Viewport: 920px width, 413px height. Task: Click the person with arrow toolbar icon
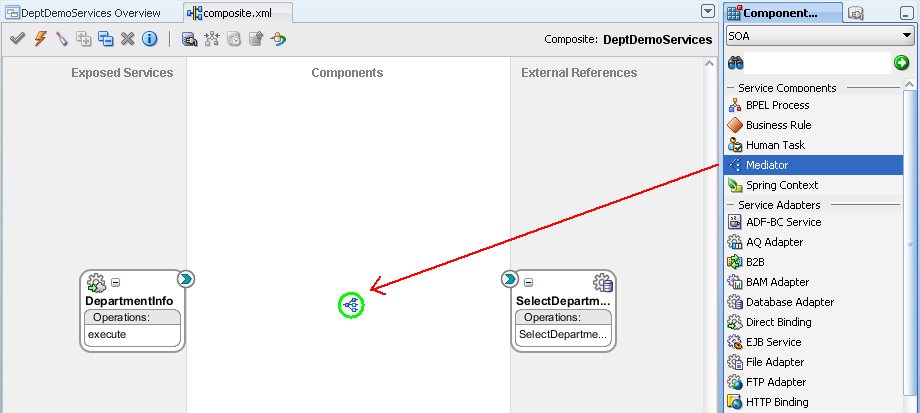278,39
